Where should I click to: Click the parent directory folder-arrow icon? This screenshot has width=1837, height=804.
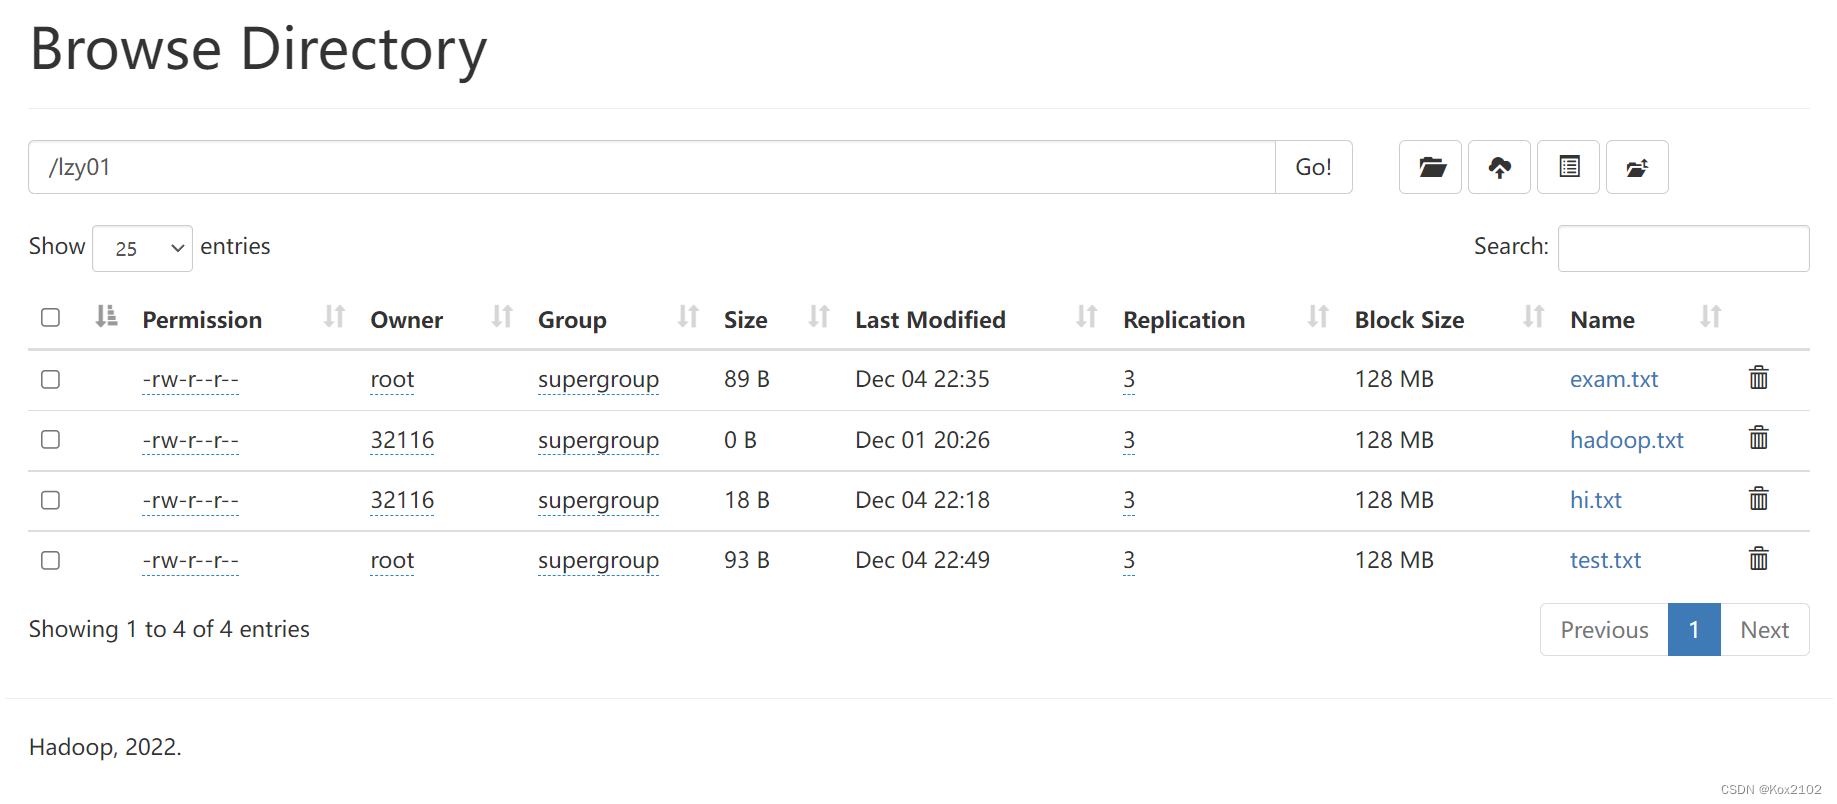pos(1637,167)
